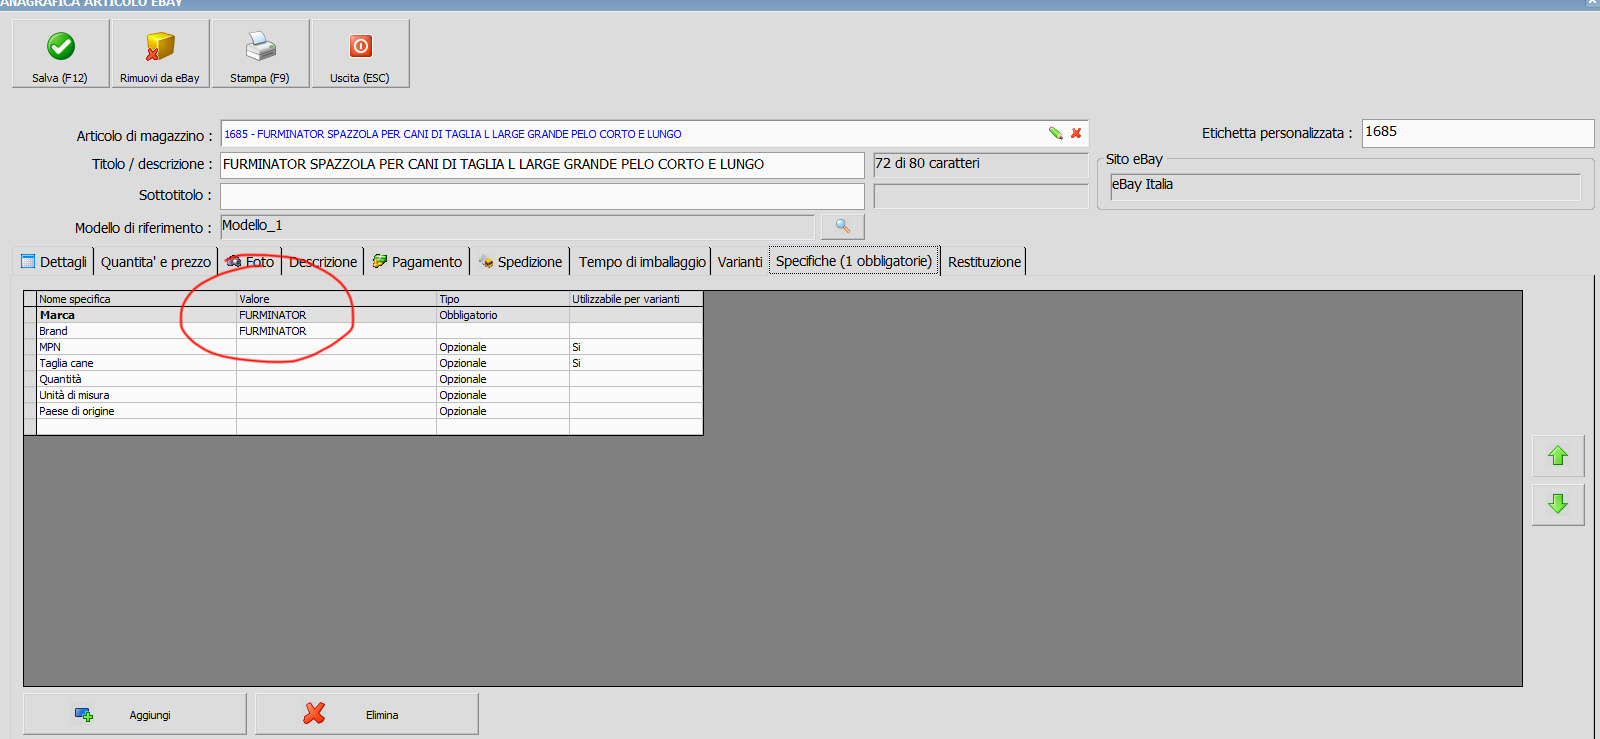Viewport: 1600px width, 739px height.
Task: Click the empty Valore cell for MPN
Action: click(x=336, y=347)
